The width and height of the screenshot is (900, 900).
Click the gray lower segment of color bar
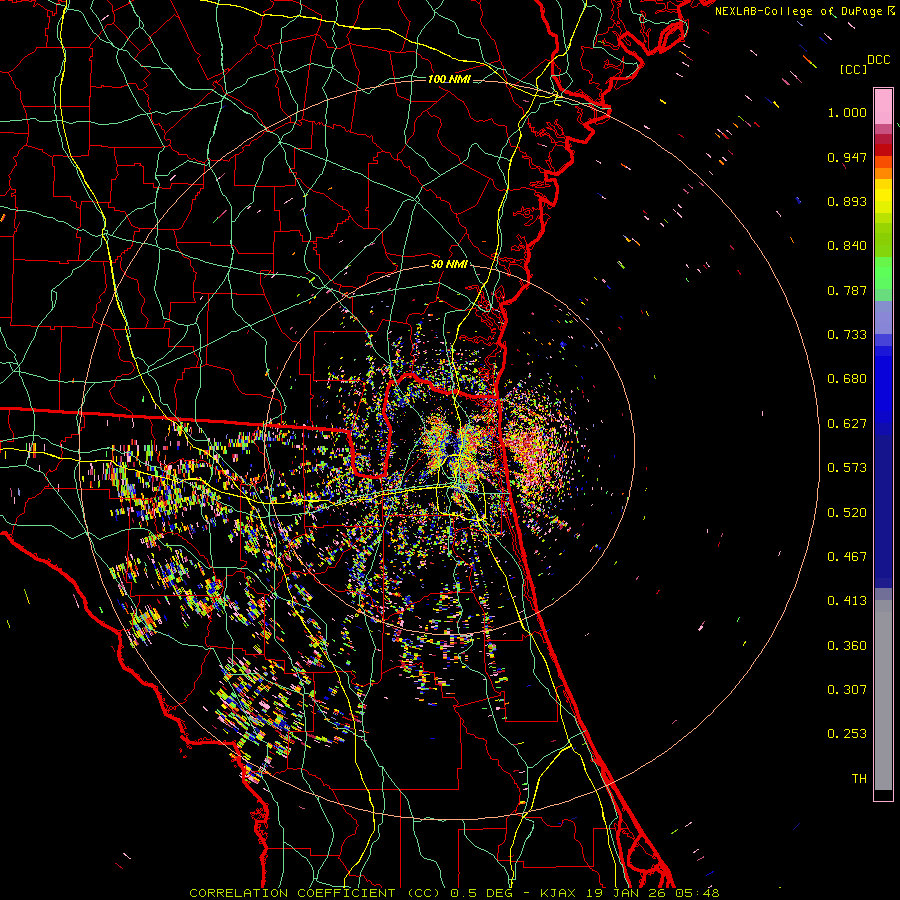(x=883, y=695)
